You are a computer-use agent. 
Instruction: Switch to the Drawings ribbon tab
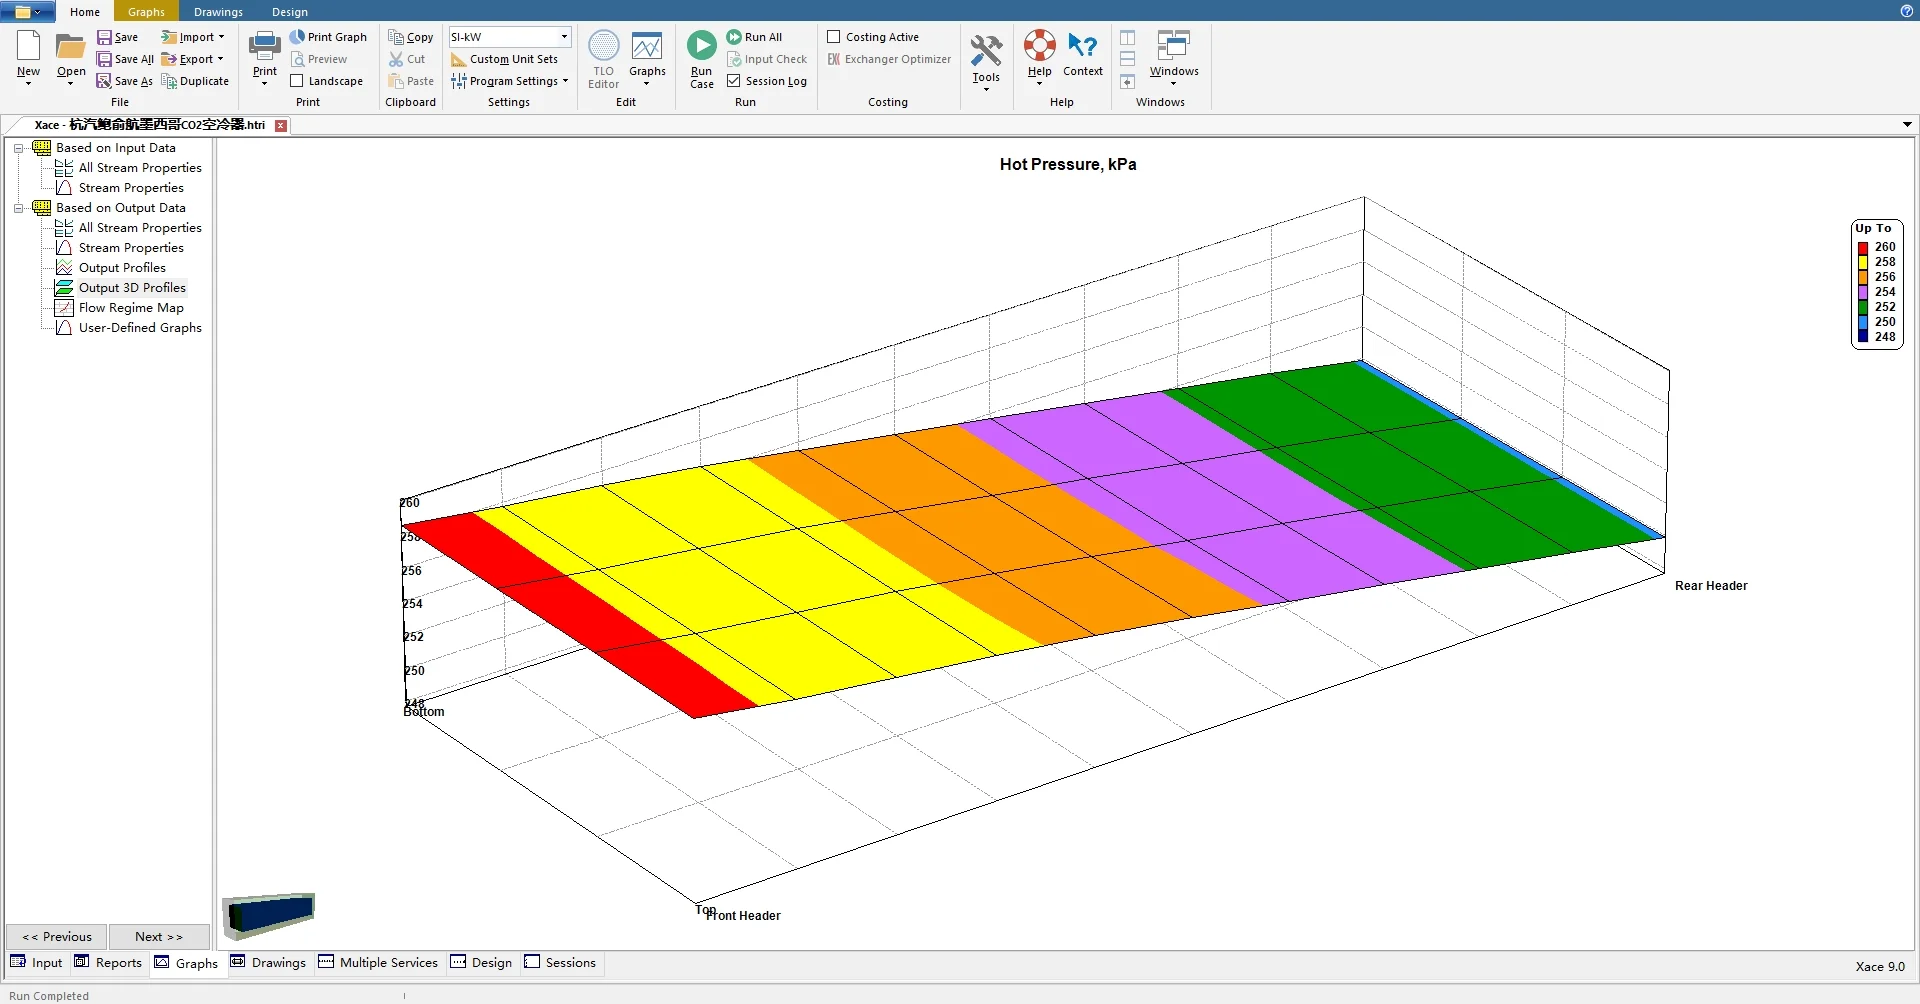tap(218, 12)
